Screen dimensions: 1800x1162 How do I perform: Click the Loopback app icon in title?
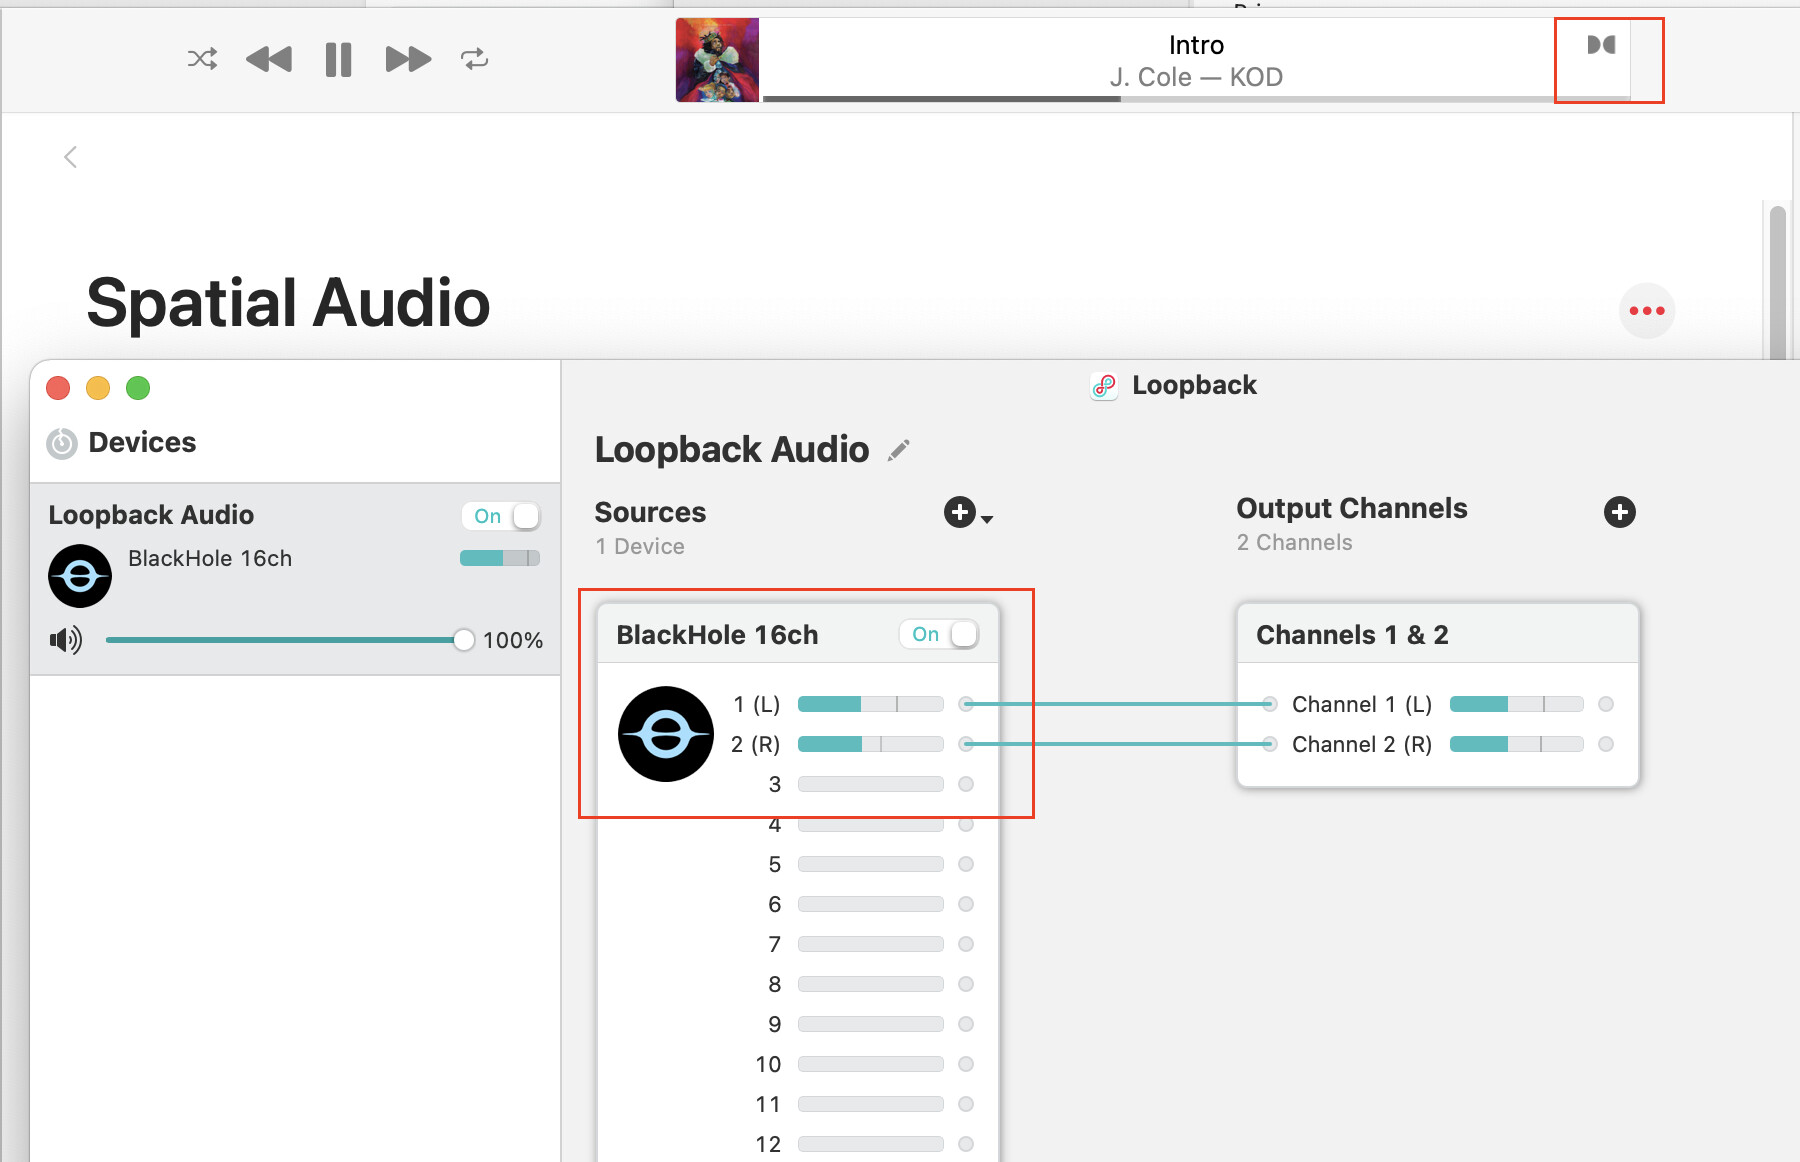point(1104,386)
